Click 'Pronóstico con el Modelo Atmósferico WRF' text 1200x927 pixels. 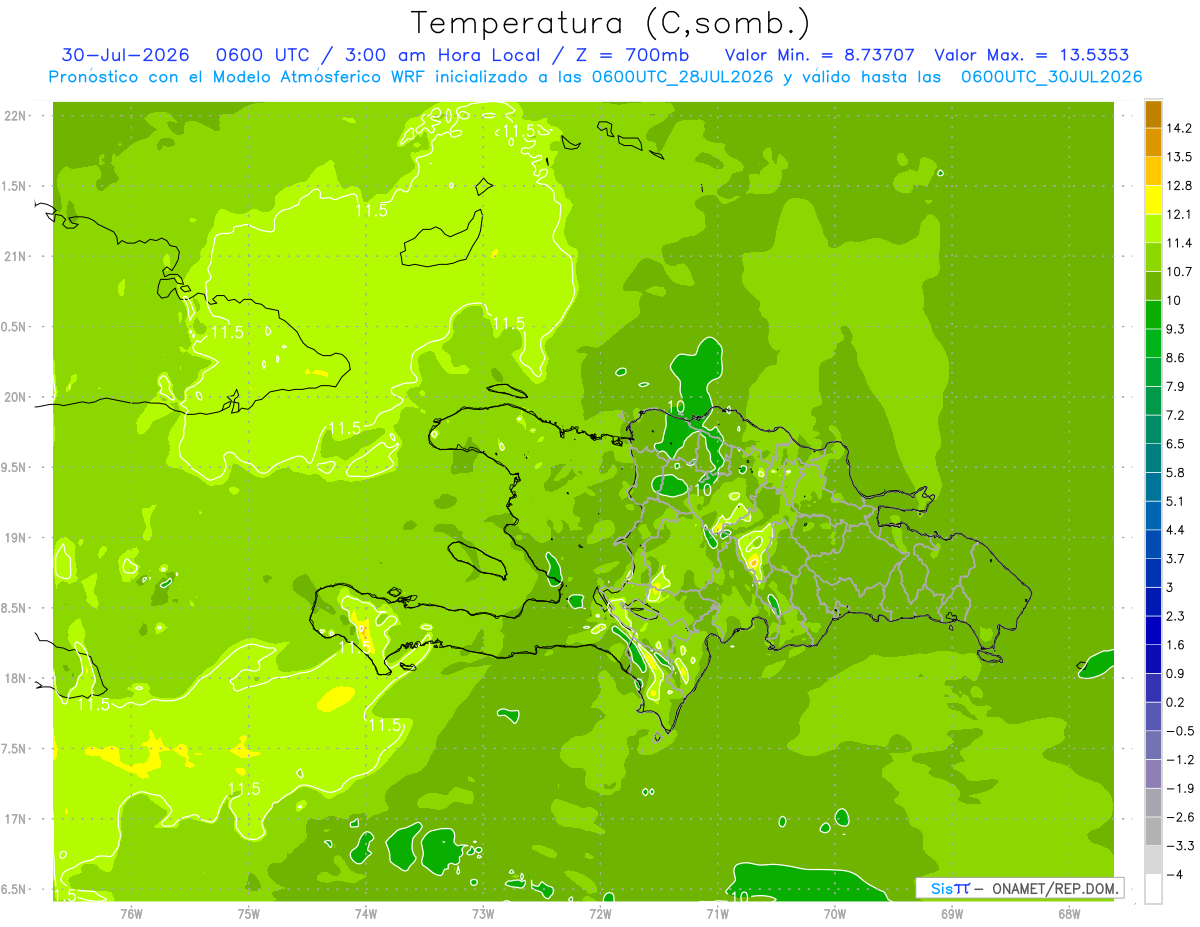click(x=239, y=77)
